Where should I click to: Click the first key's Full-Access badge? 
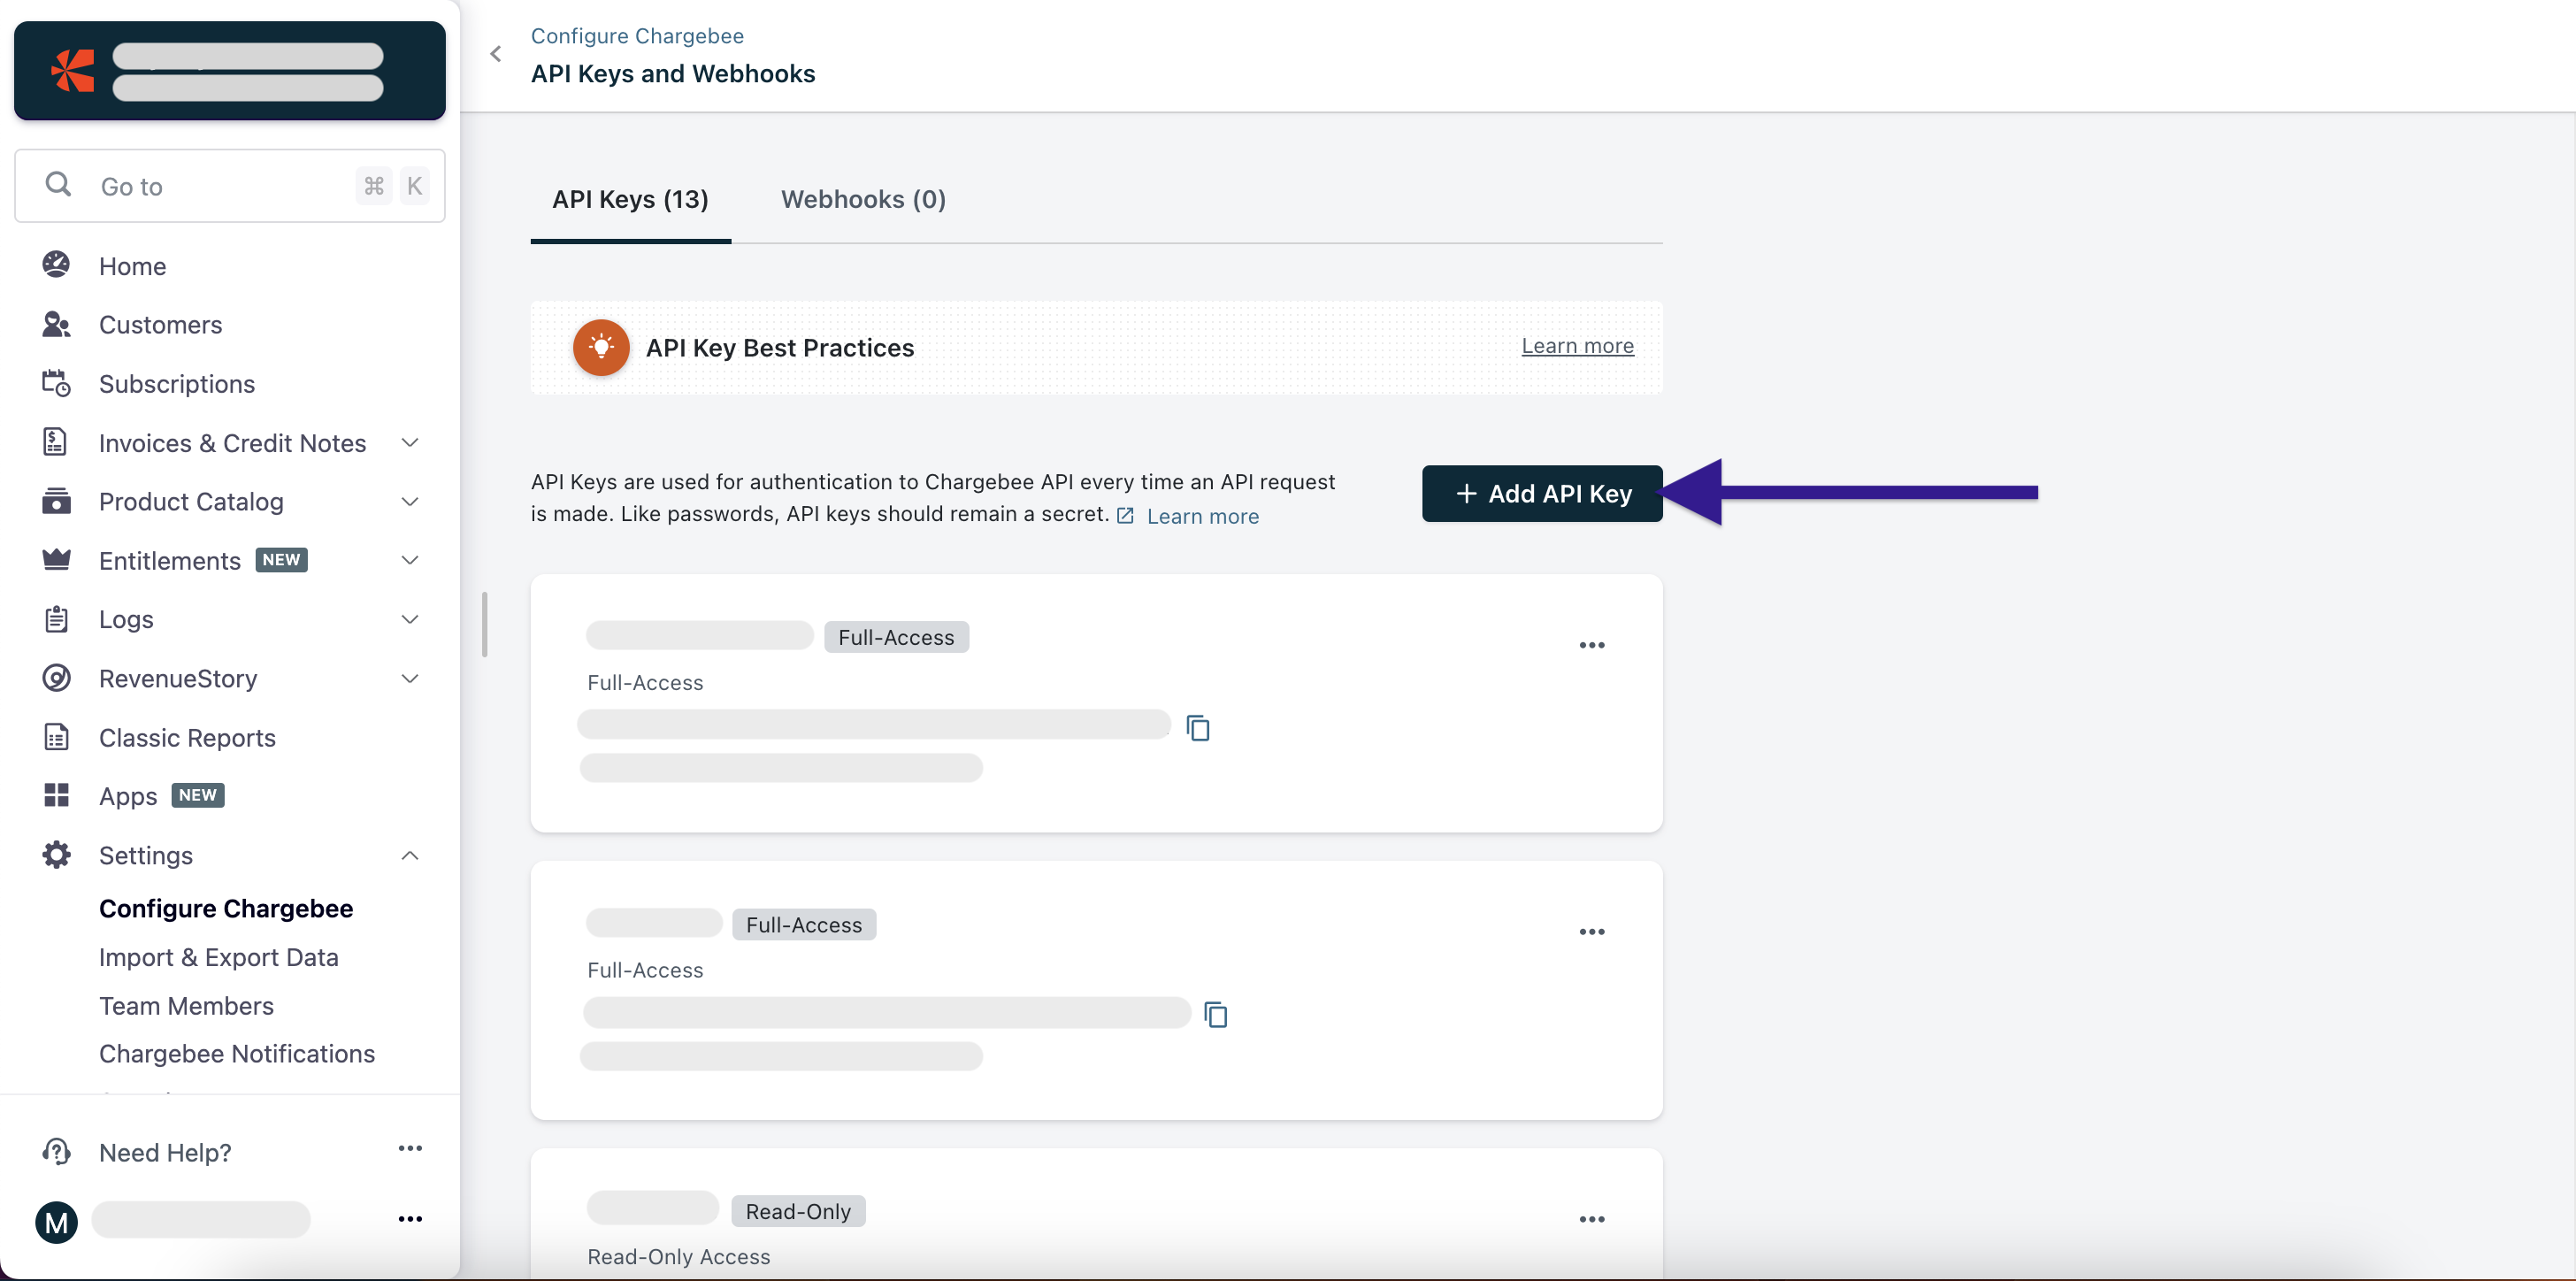896,637
